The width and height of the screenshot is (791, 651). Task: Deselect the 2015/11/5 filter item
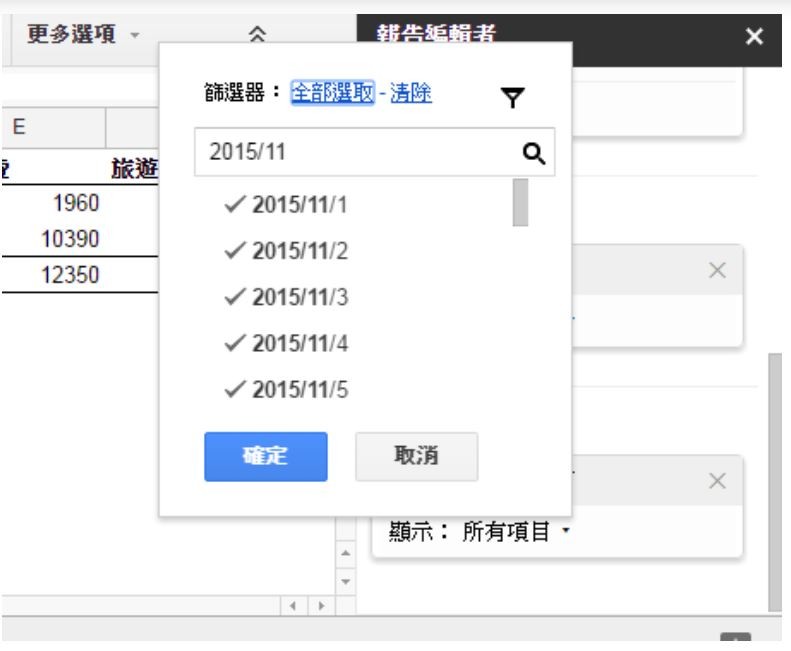point(286,390)
